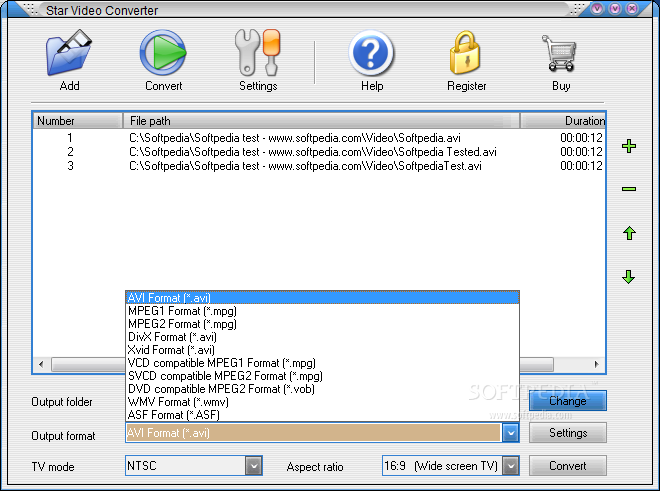
Task: Click the Settings button beside output format
Action: pyautogui.click(x=567, y=433)
